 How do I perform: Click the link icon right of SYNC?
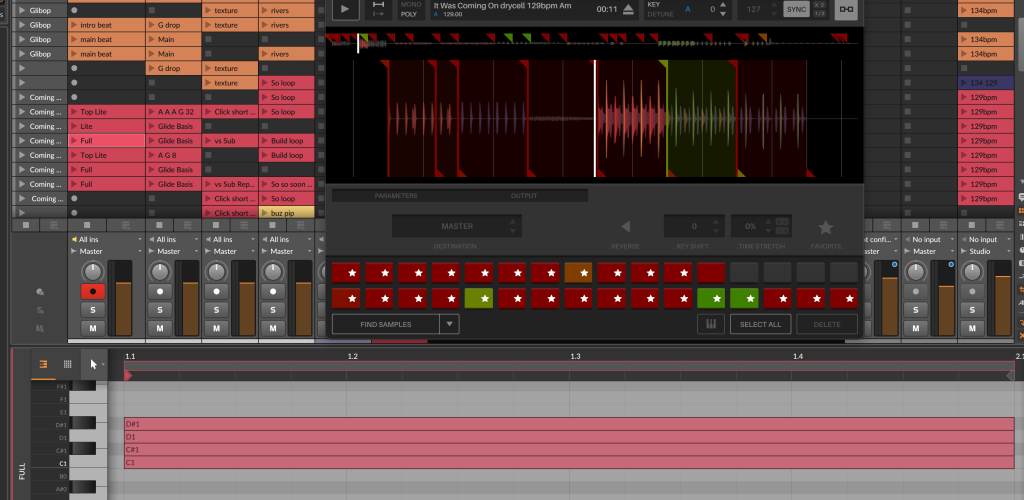(846, 9)
